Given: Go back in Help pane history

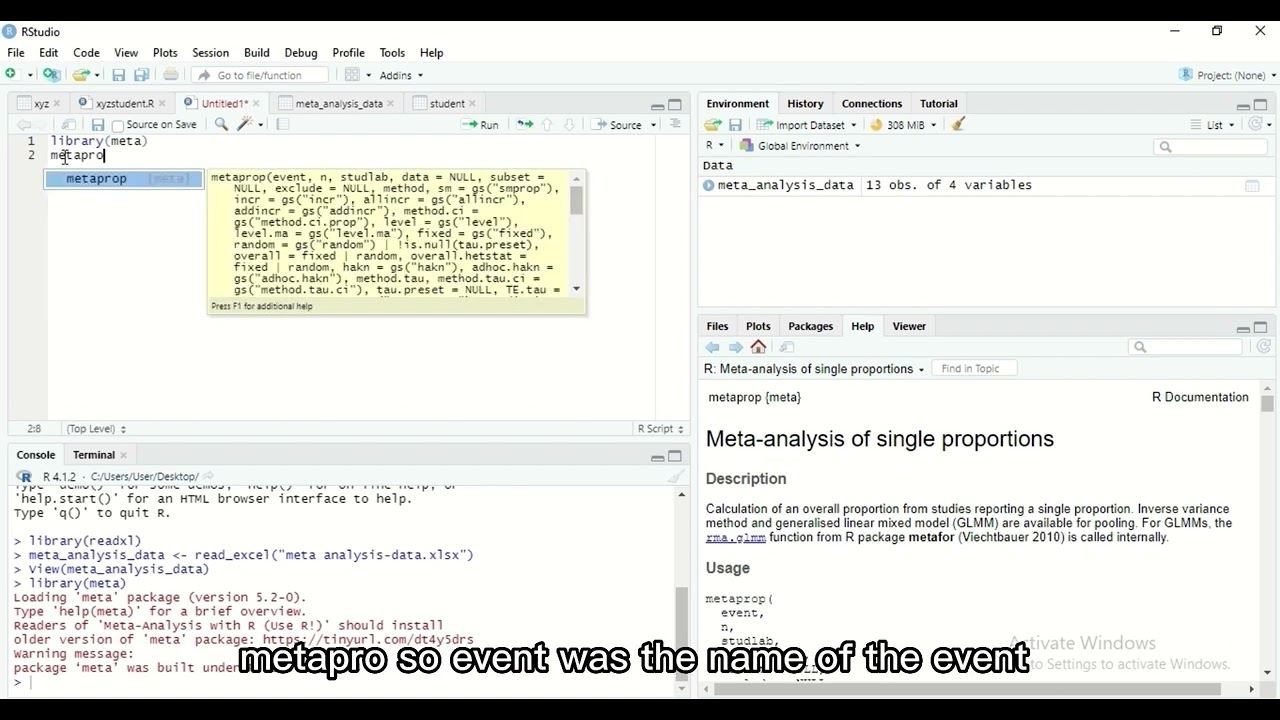Looking at the screenshot, I should 713,347.
